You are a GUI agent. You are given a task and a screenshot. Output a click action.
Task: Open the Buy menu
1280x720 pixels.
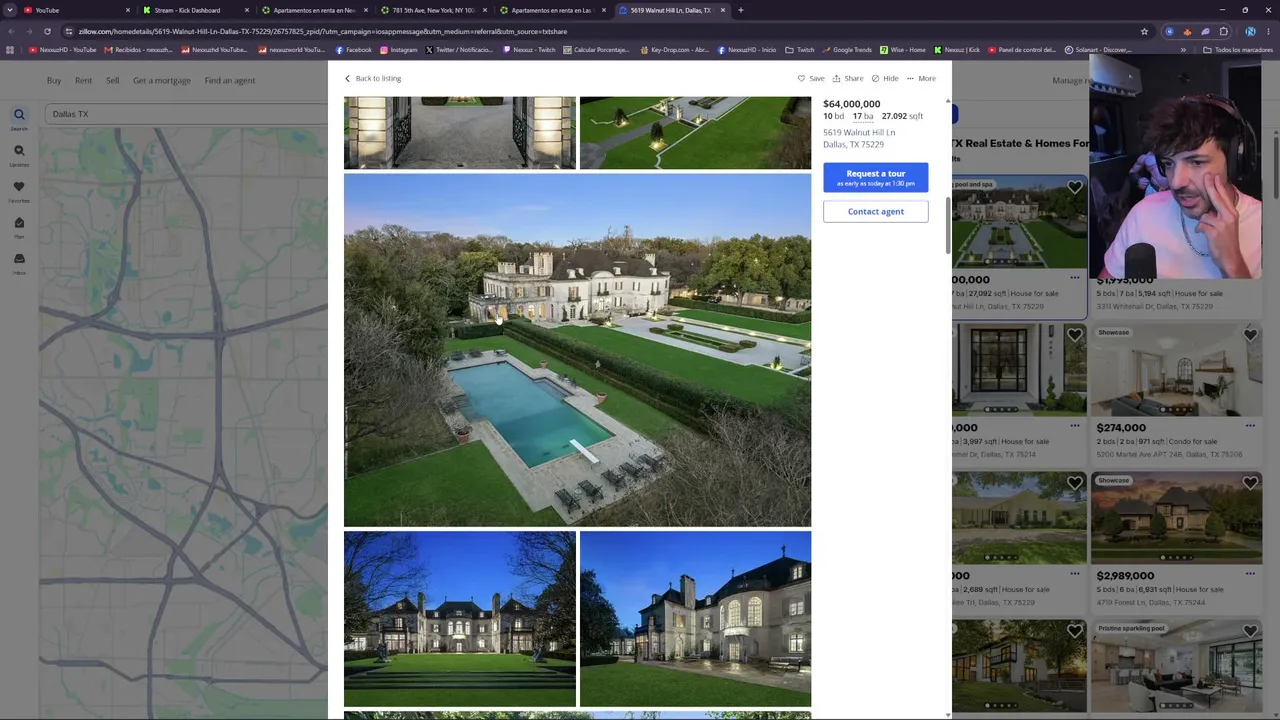click(54, 80)
